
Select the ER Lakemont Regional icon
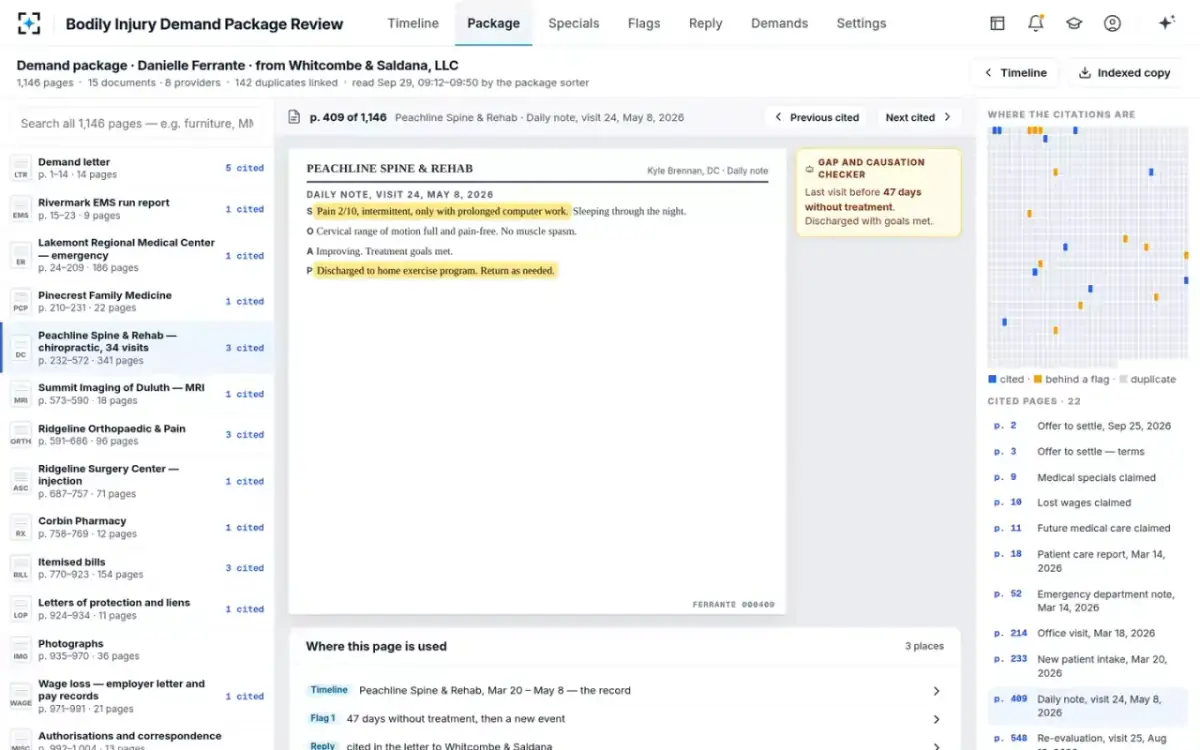click(x=21, y=255)
